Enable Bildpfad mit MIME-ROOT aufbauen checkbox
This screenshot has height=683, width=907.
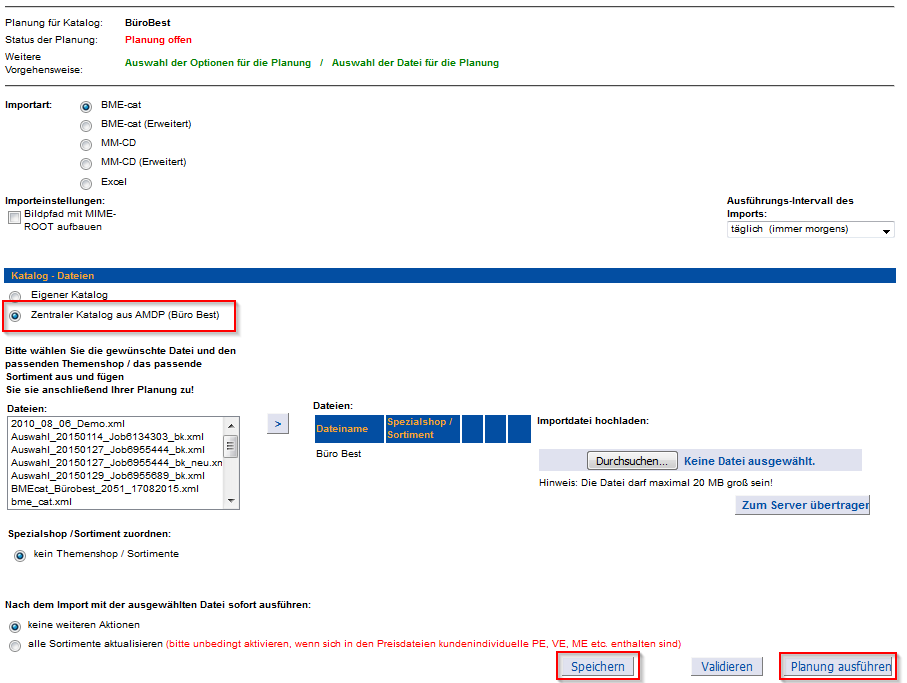[14, 217]
